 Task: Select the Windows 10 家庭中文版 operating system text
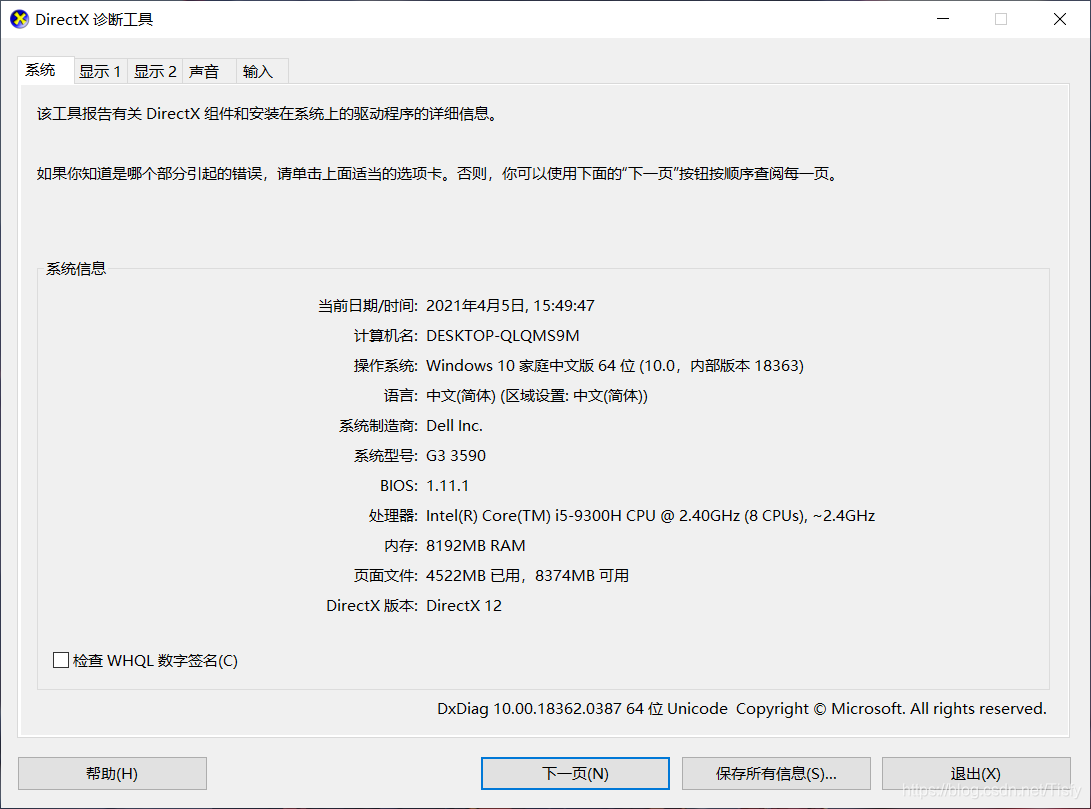614,365
